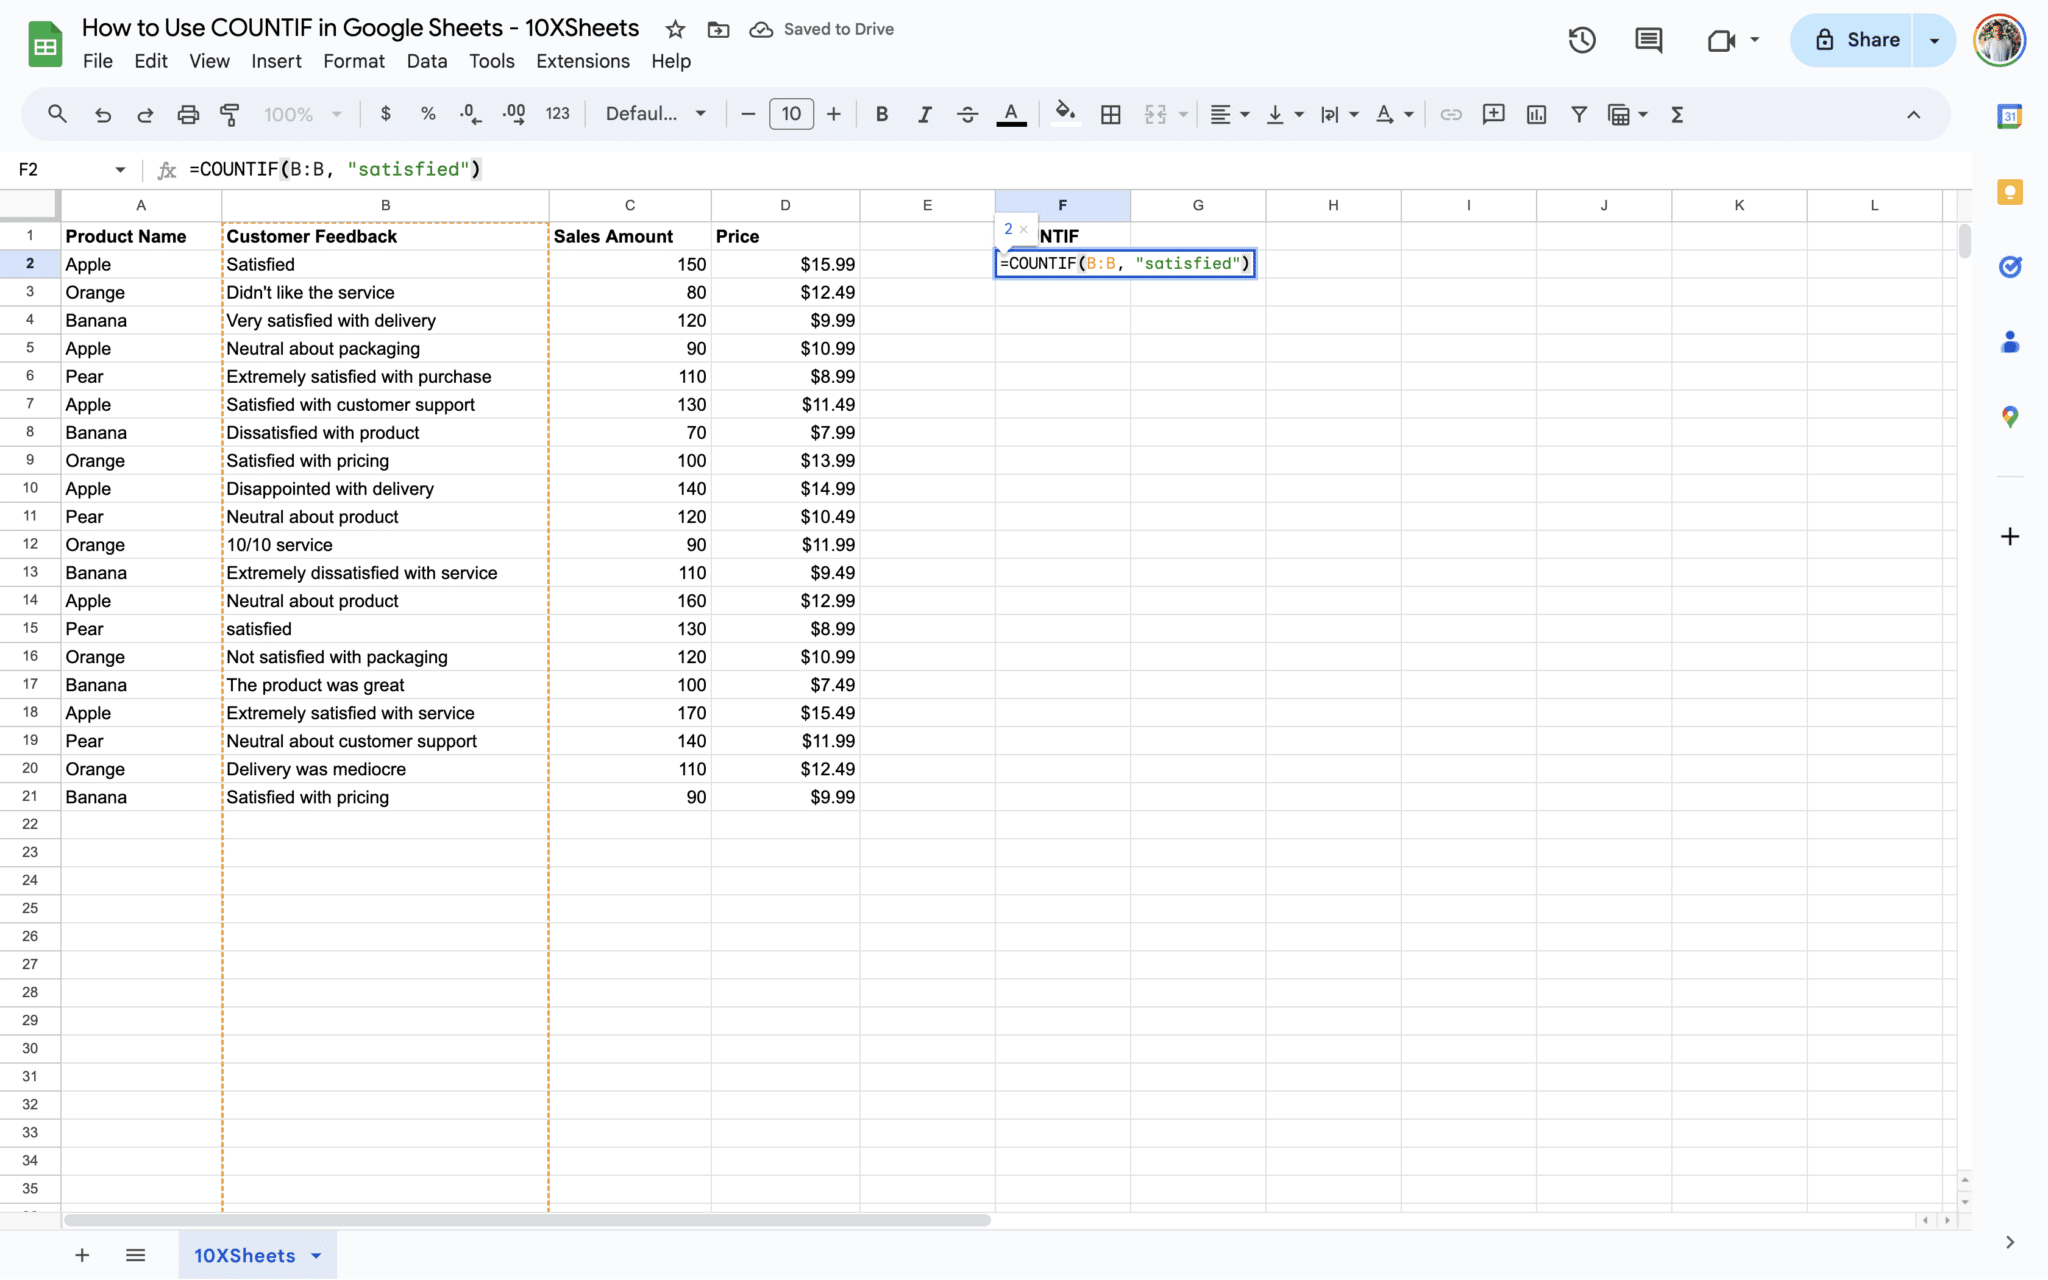Open the fill color picker
The image size is (2048, 1280).
pos(1065,114)
